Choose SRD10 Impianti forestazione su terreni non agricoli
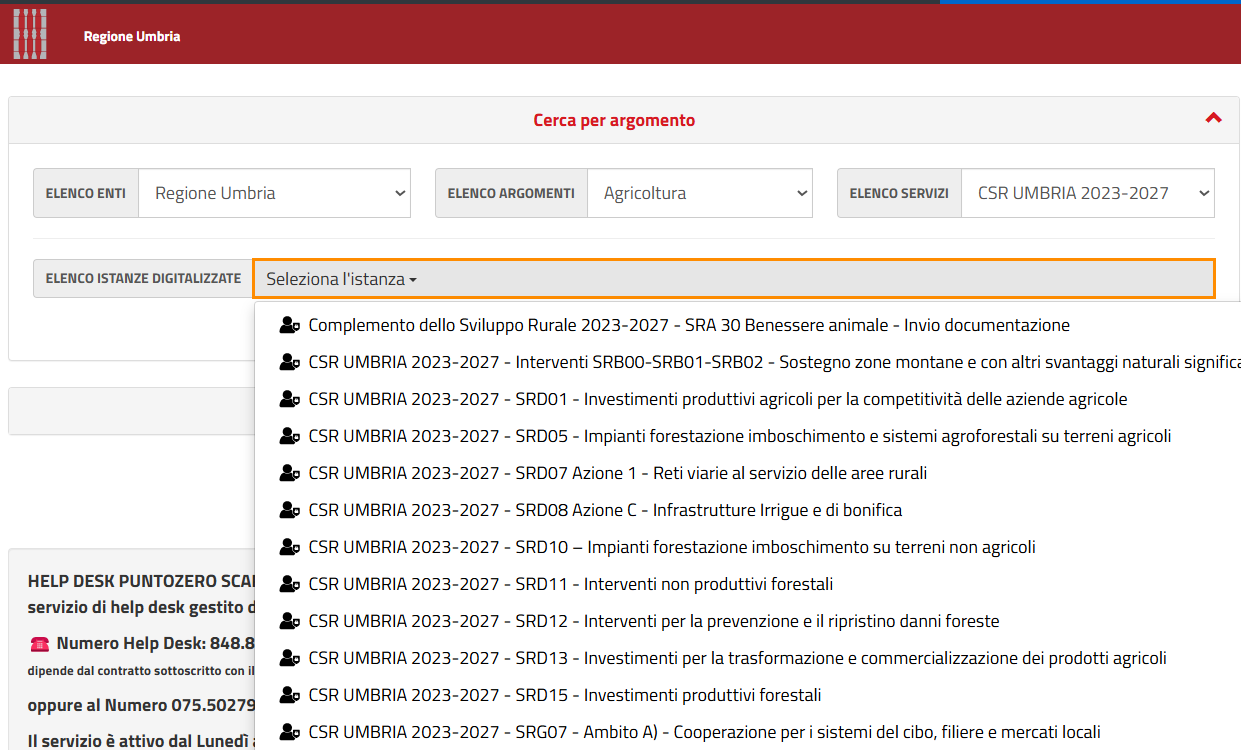Screen dimensions: 1241x750 pyautogui.click(x=671, y=547)
